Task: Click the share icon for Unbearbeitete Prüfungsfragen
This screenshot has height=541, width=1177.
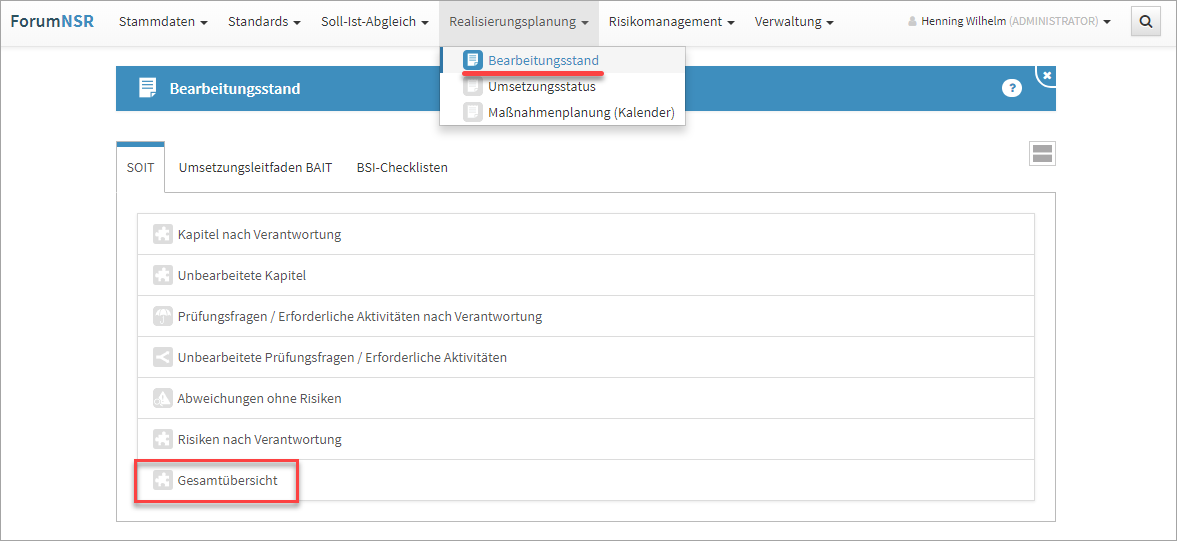Action: tap(162, 357)
